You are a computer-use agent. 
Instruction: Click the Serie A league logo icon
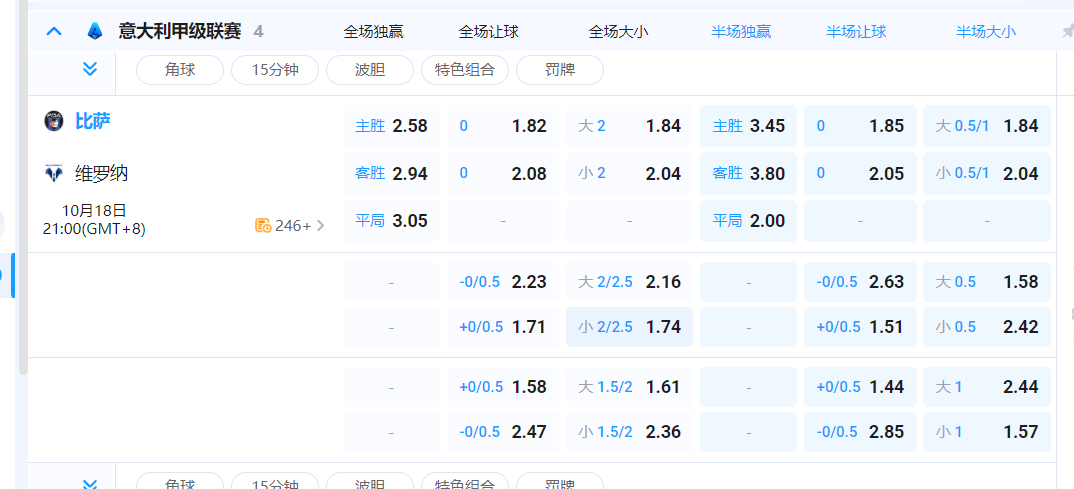click(94, 31)
